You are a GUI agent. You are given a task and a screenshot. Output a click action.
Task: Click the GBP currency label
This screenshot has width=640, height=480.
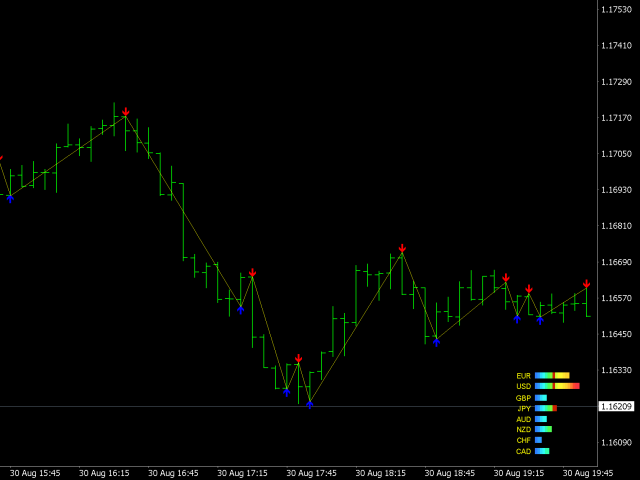click(x=523, y=398)
